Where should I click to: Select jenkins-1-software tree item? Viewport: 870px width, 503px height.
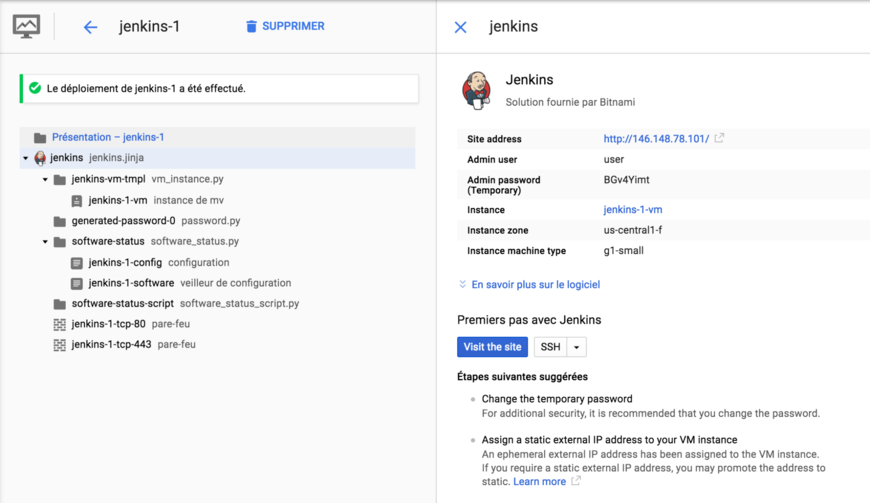coord(189,283)
